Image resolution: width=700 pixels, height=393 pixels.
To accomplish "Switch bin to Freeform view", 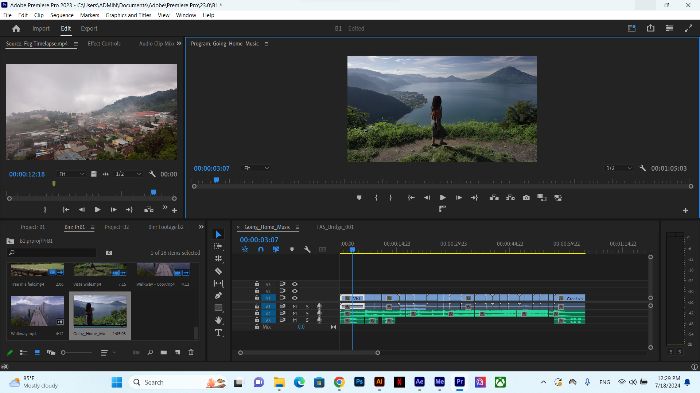I will [51, 352].
